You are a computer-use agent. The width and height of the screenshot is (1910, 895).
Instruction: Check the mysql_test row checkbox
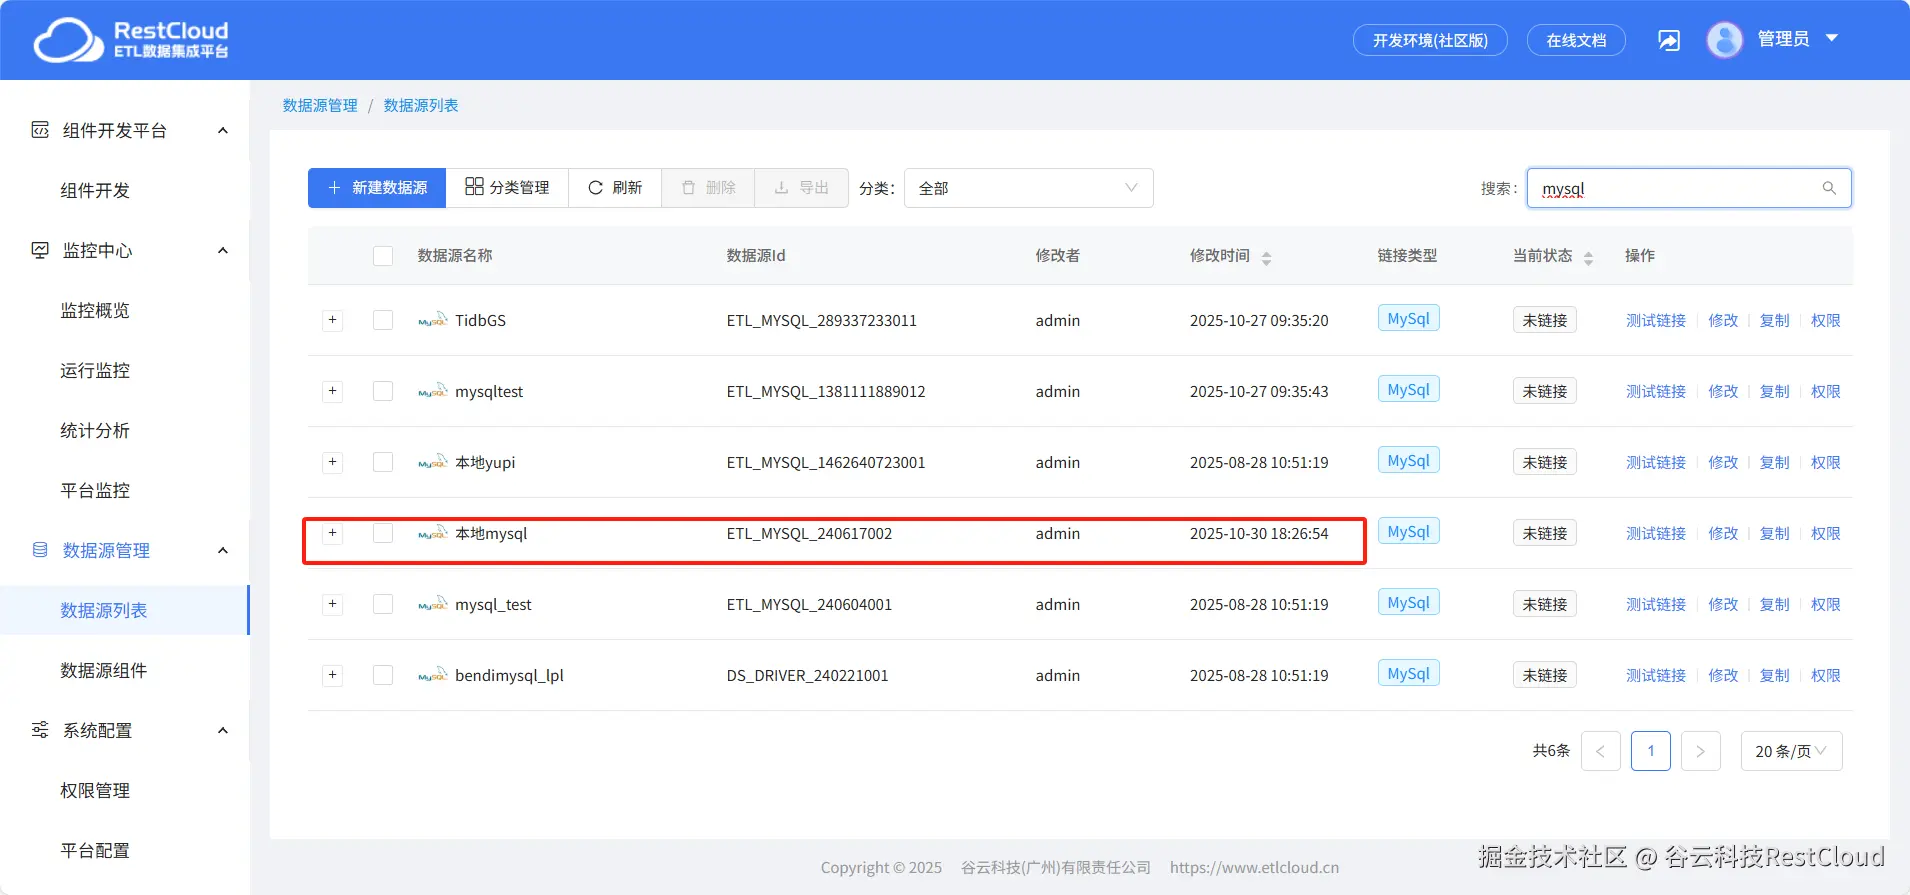pyautogui.click(x=383, y=604)
